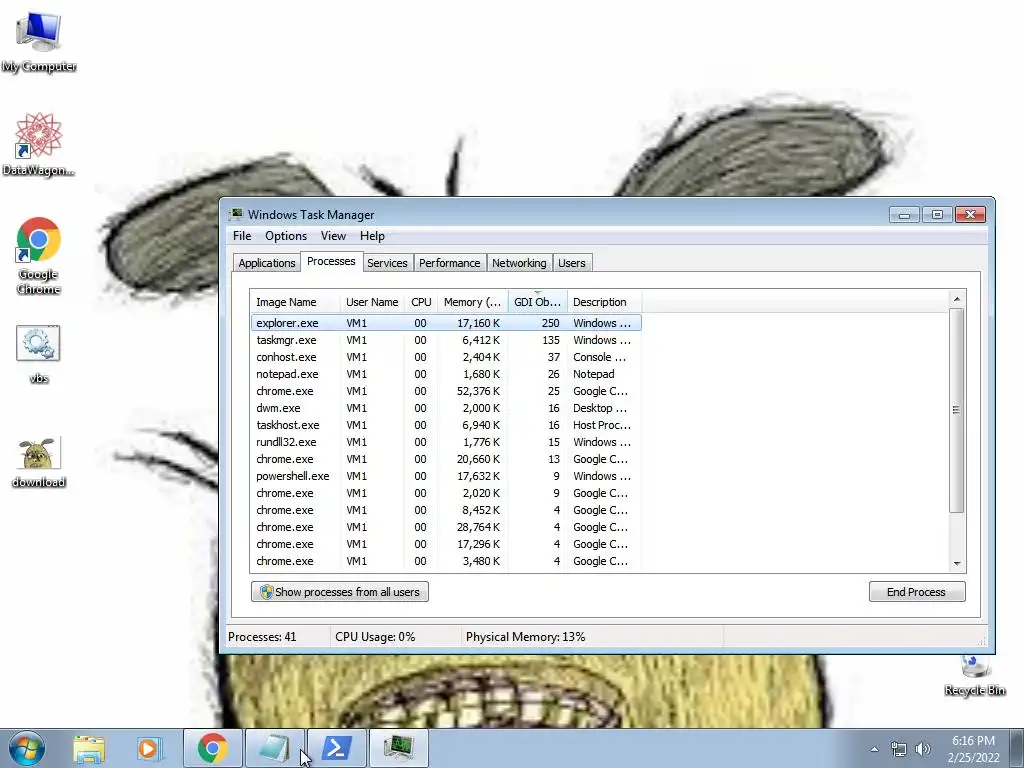
Task: Select the taskhost.exe process row
Action: pos(446,424)
